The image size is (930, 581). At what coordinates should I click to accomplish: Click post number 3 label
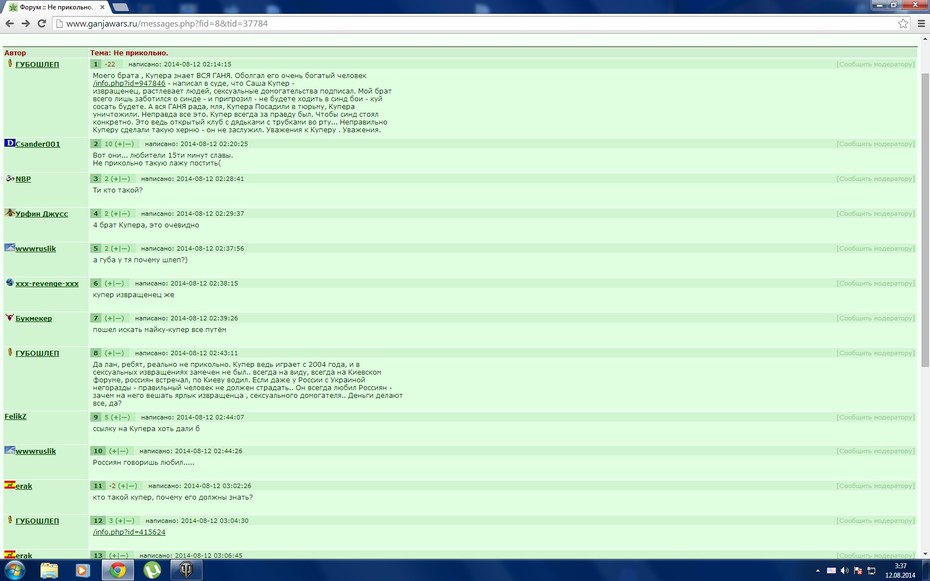click(x=95, y=178)
